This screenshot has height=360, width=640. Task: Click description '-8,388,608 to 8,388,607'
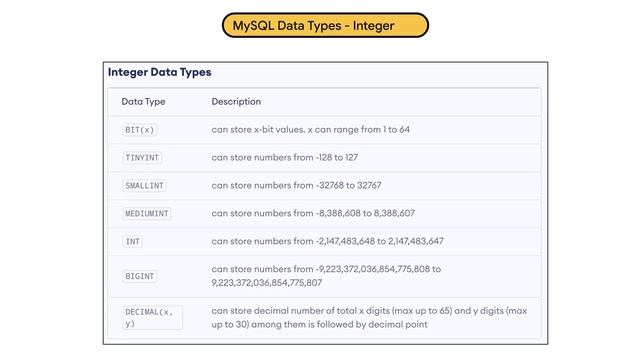coord(365,213)
